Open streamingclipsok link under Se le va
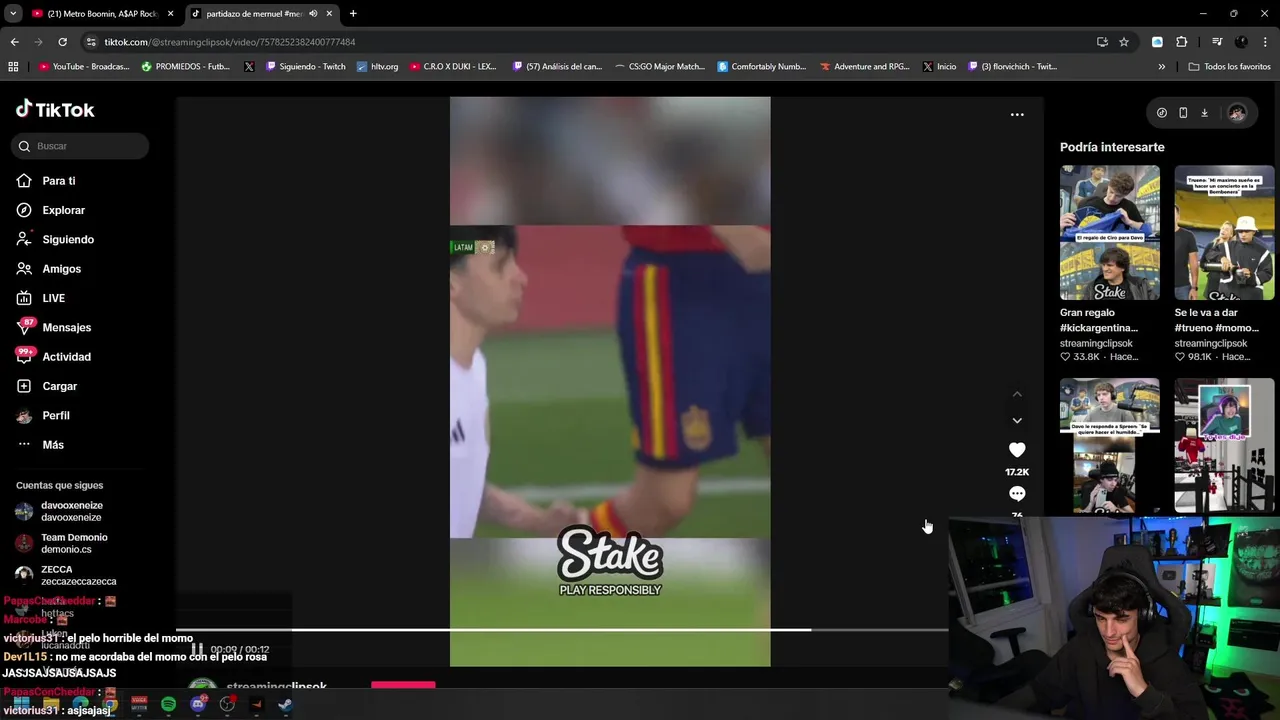Screen dimensions: 1280x720 click(1211, 343)
